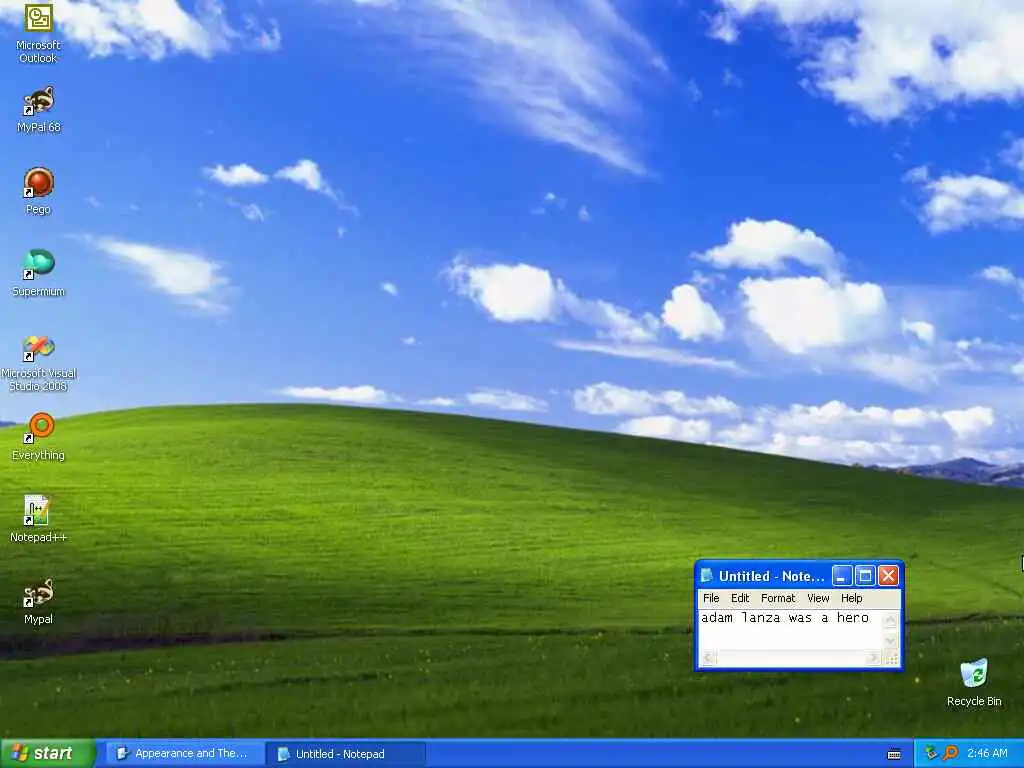Select the Microsoft Visual Studio 2008 shortcut

pyautogui.click(x=39, y=362)
